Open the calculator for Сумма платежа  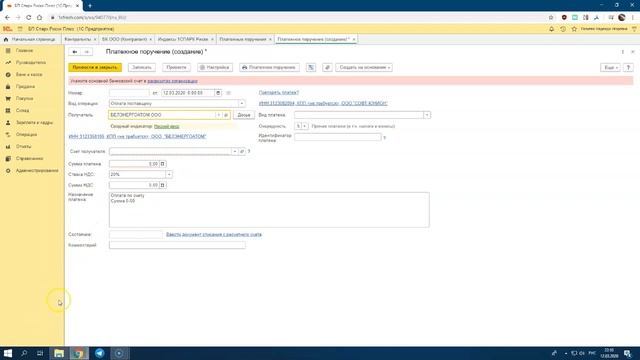click(162, 164)
